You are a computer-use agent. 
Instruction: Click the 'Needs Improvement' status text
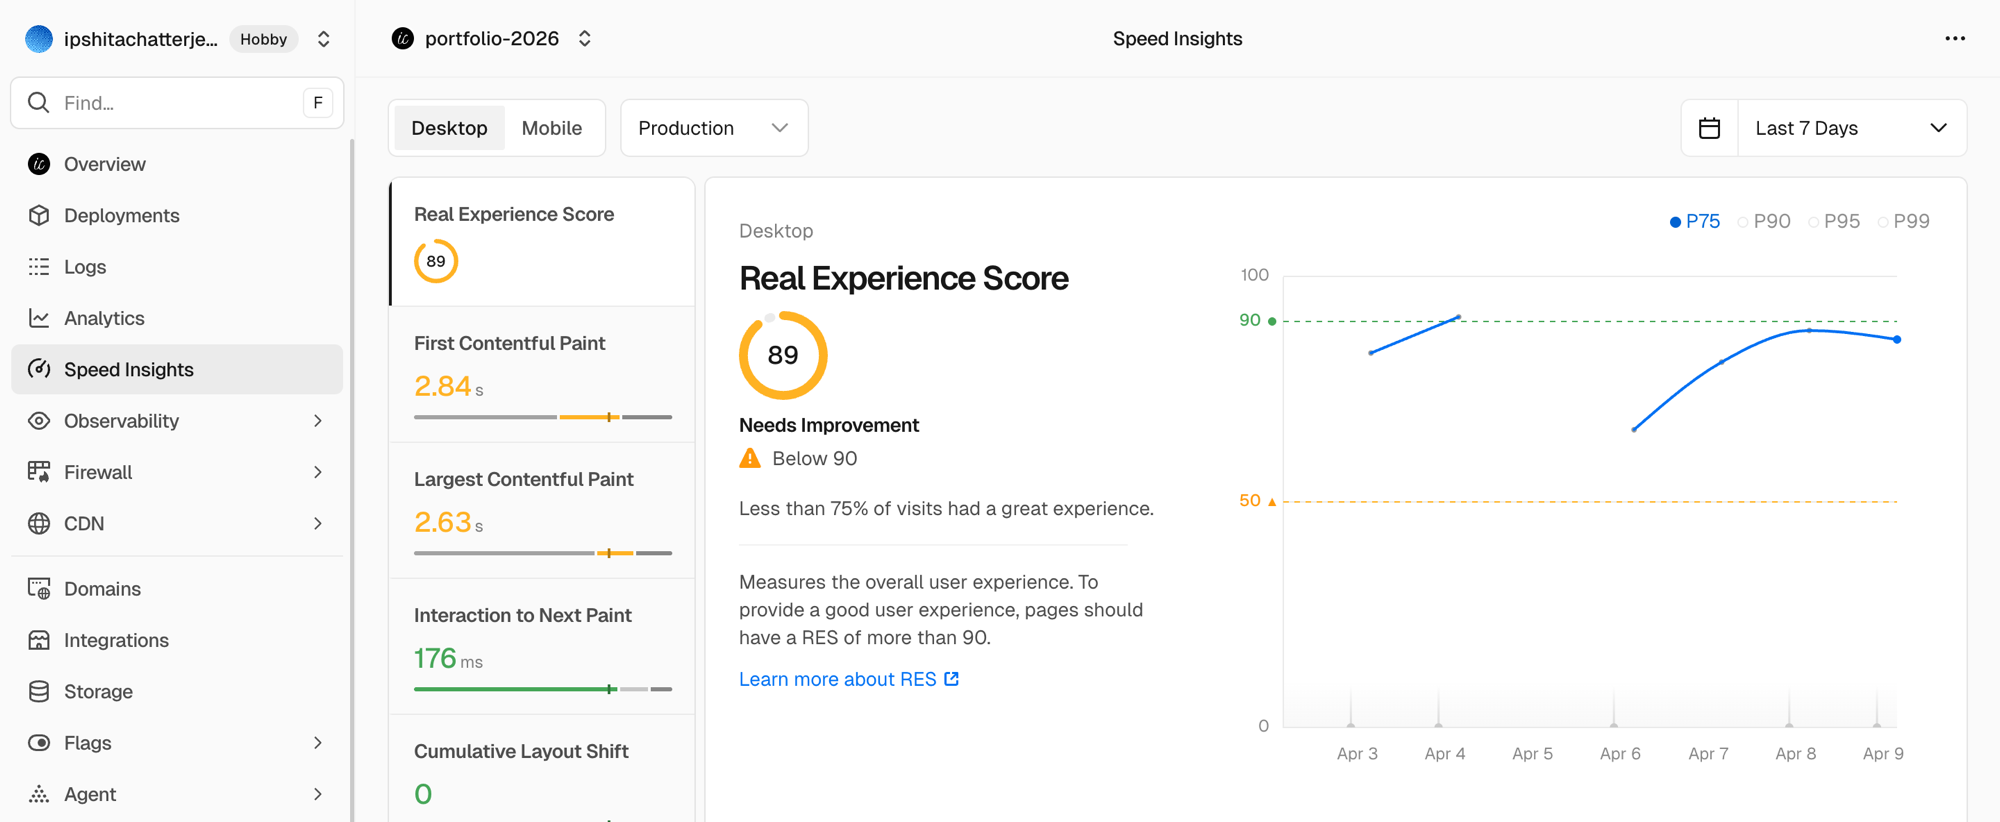[829, 425]
